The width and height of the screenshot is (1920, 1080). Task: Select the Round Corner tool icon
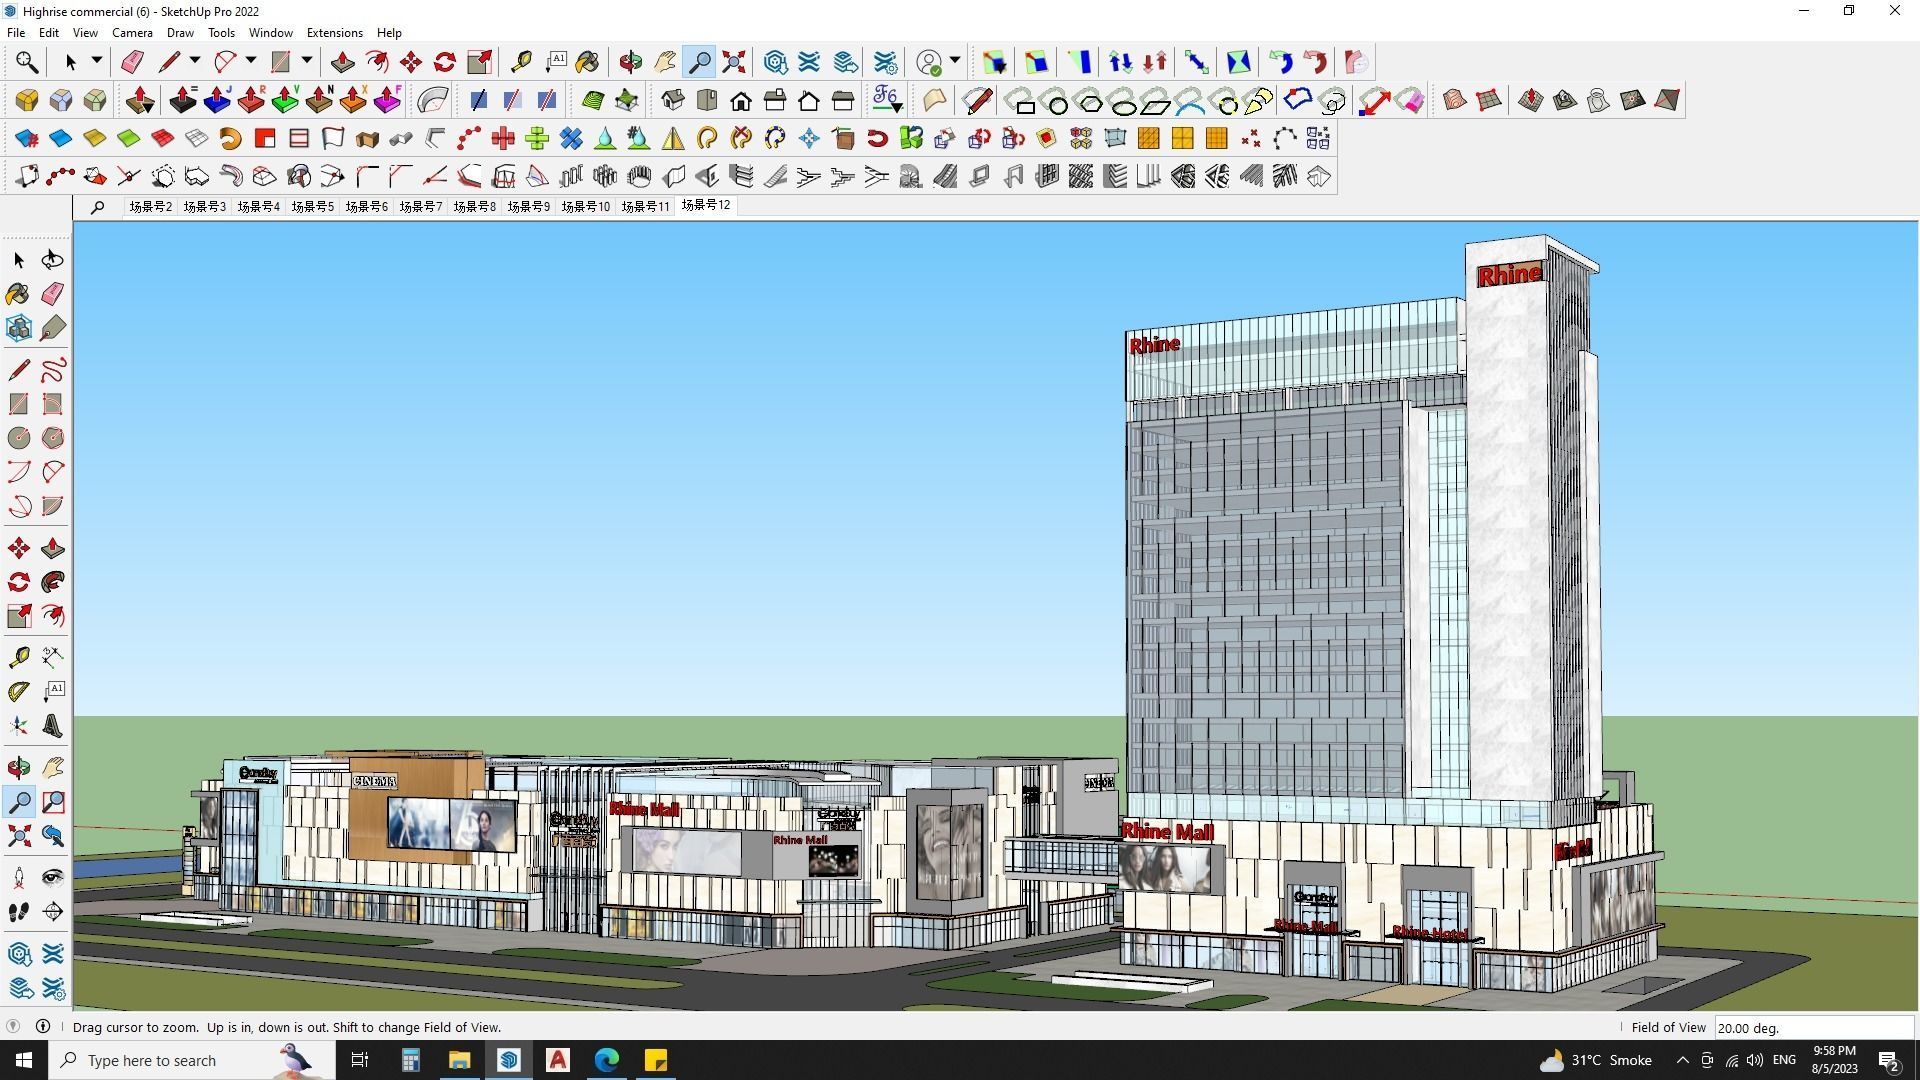tap(27, 100)
